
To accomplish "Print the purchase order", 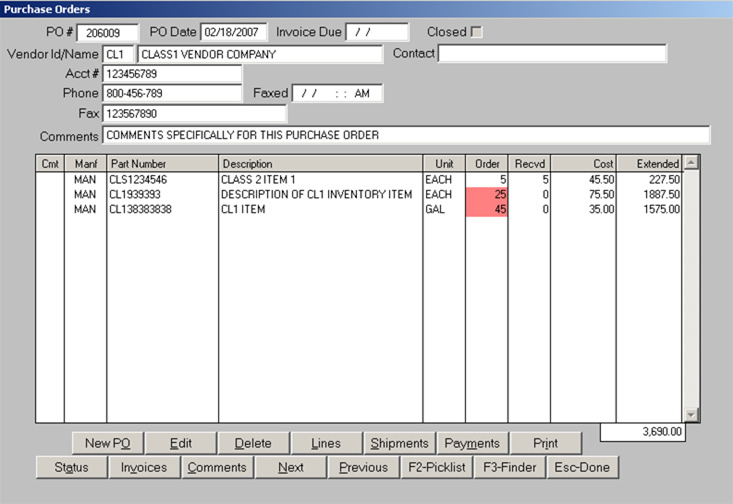I will [x=545, y=443].
